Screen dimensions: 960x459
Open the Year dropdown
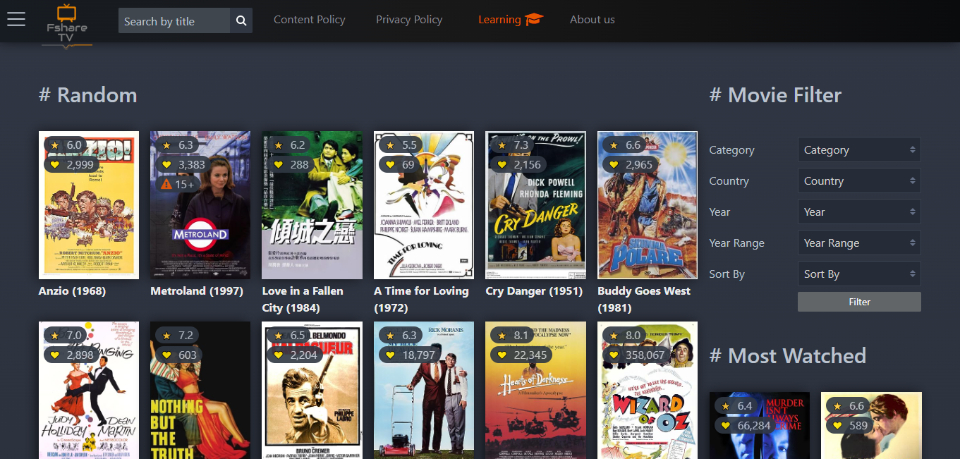coord(859,212)
